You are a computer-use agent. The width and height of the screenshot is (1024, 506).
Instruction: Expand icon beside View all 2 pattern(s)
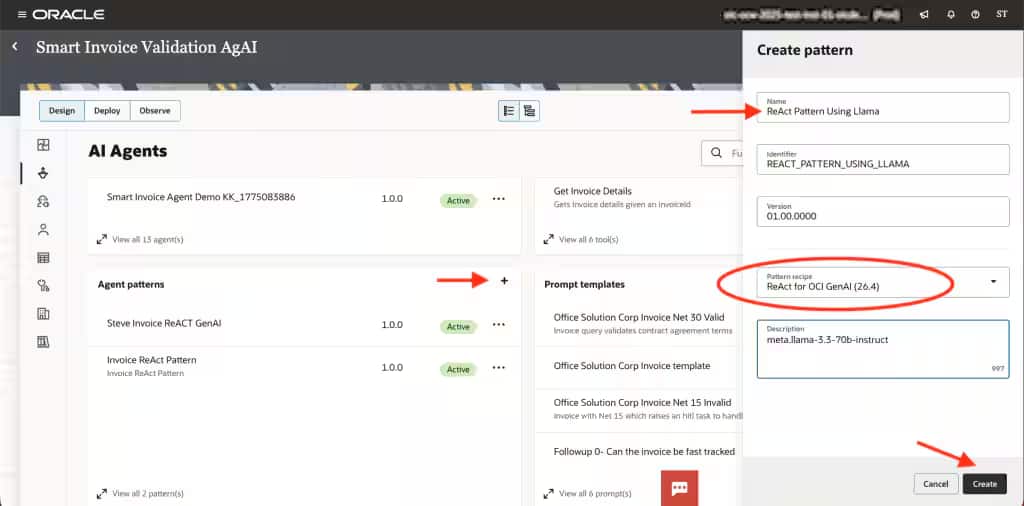pos(102,494)
